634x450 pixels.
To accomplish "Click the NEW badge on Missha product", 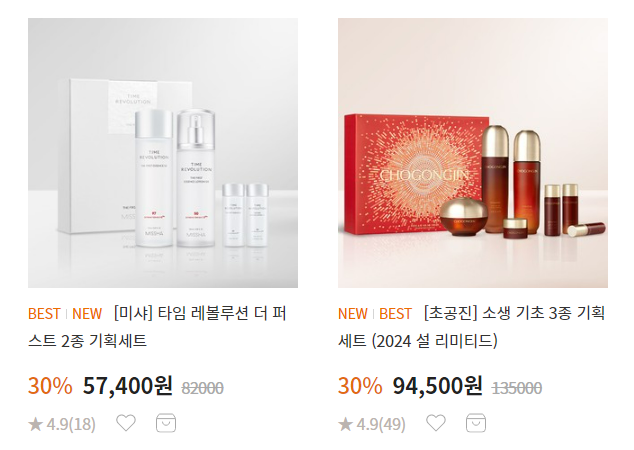I will [x=87, y=314].
